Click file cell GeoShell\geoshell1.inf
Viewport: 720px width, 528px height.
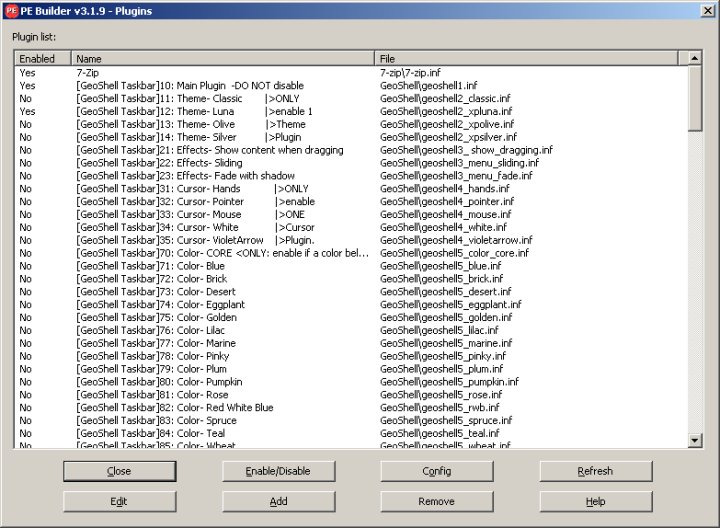point(428,85)
